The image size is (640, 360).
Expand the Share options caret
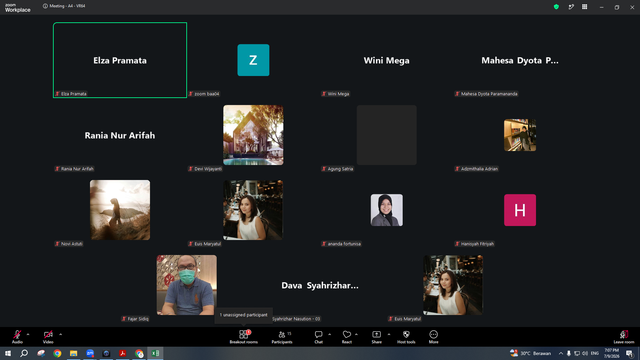389,334
